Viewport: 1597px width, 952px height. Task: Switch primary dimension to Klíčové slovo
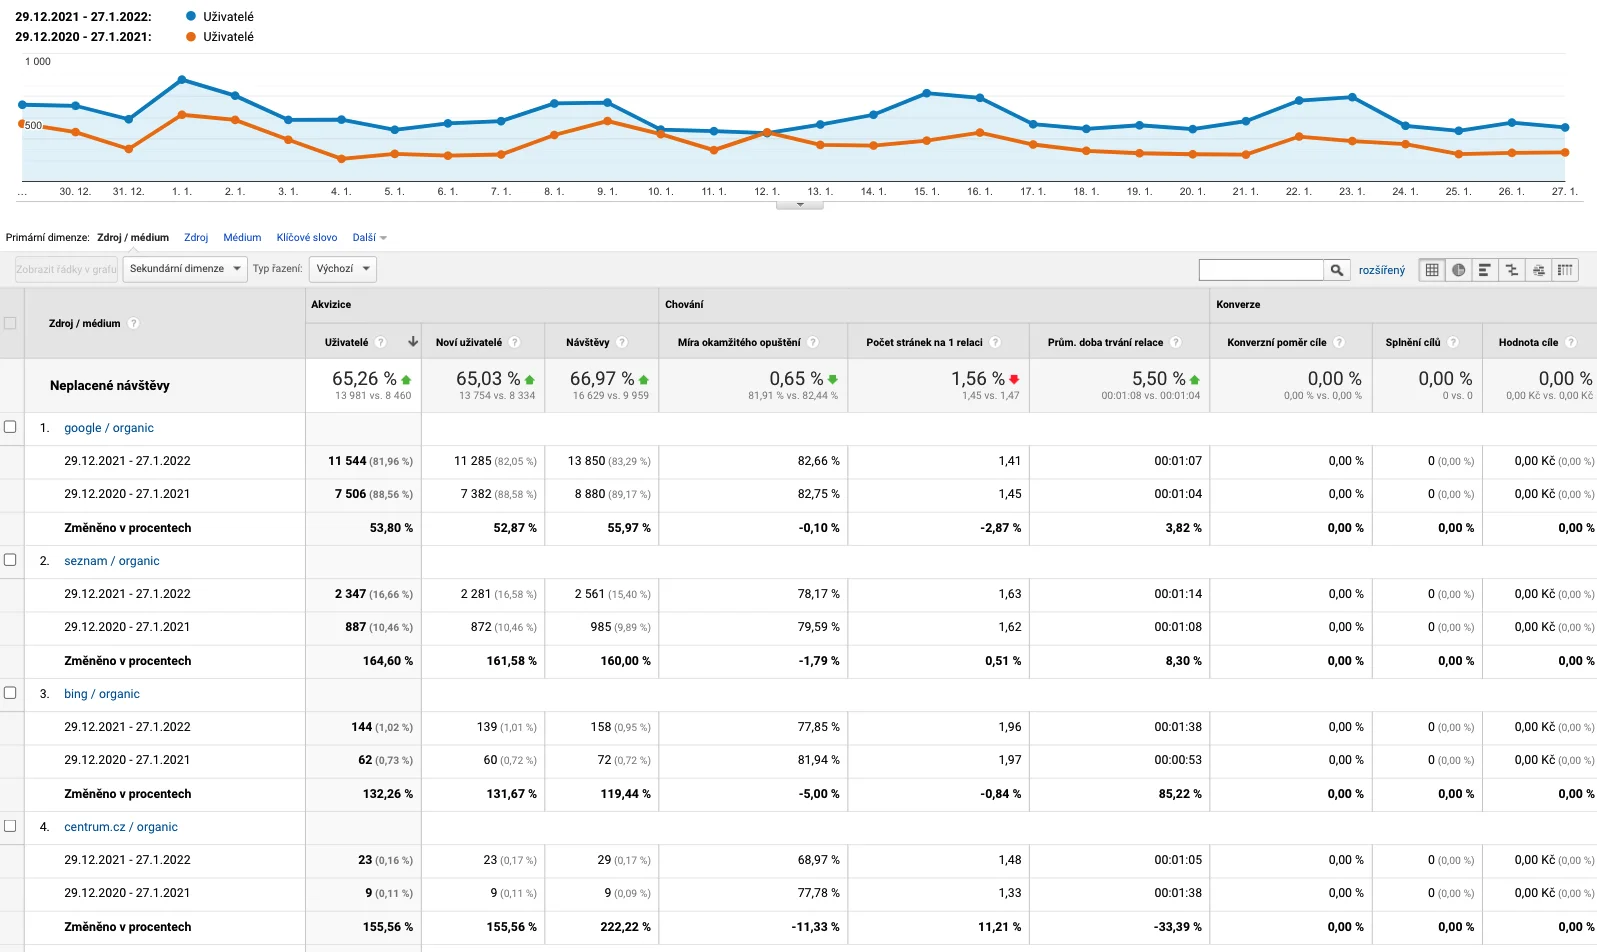tap(306, 238)
